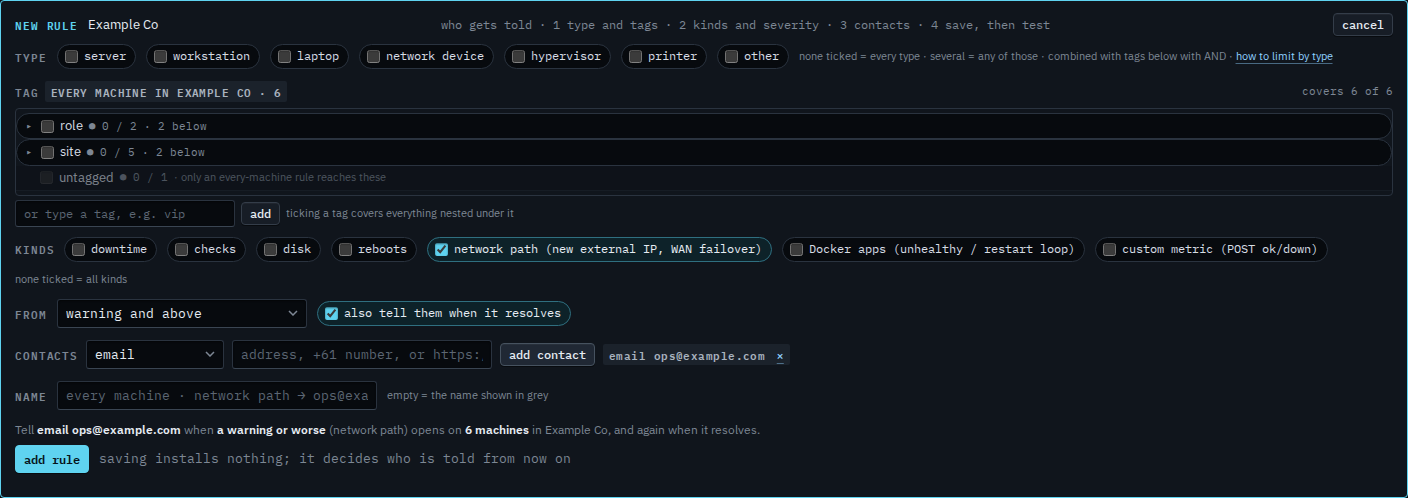
Task: Click the add rule button
Action: click(x=52, y=459)
